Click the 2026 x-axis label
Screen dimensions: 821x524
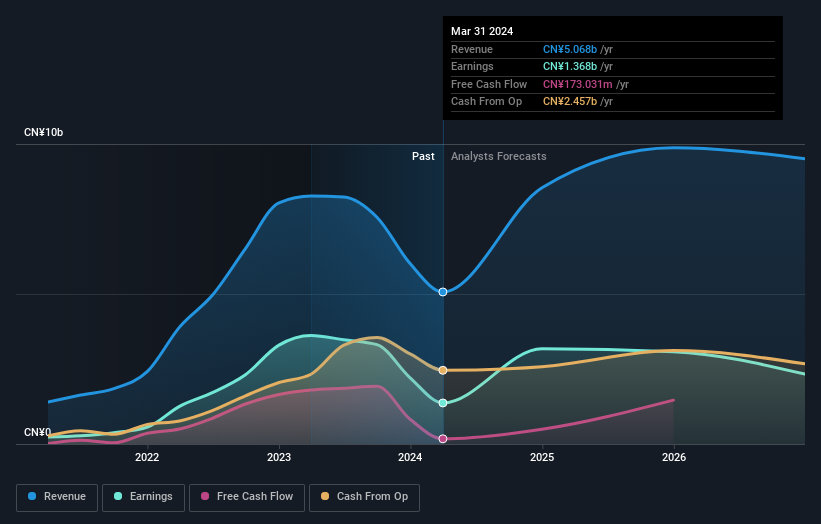(x=674, y=458)
